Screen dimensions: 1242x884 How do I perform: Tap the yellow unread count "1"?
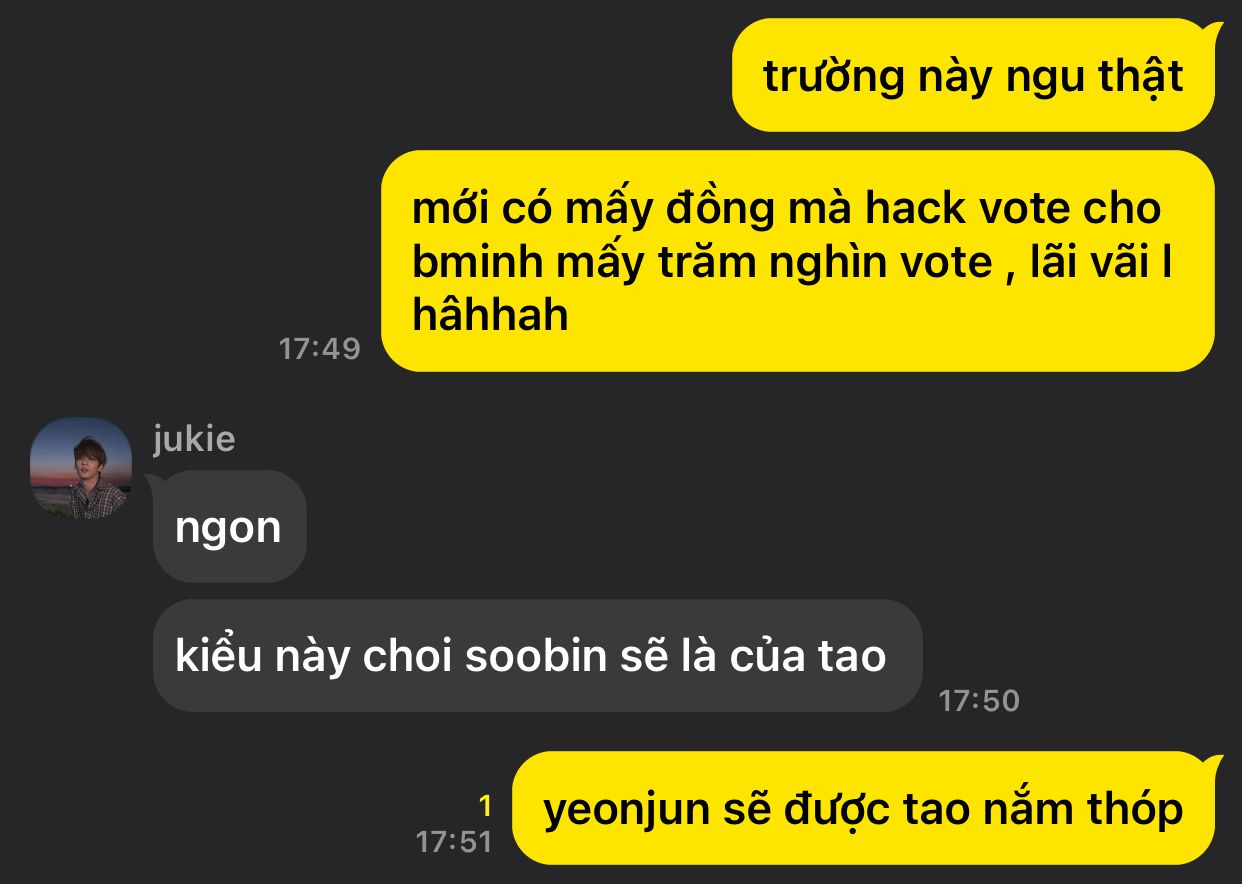click(486, 806)
